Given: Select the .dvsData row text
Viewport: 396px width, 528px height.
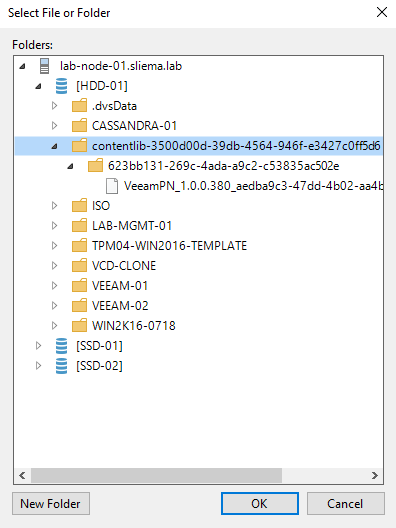Looking at the screenshot, I should (x=114, y=106).
